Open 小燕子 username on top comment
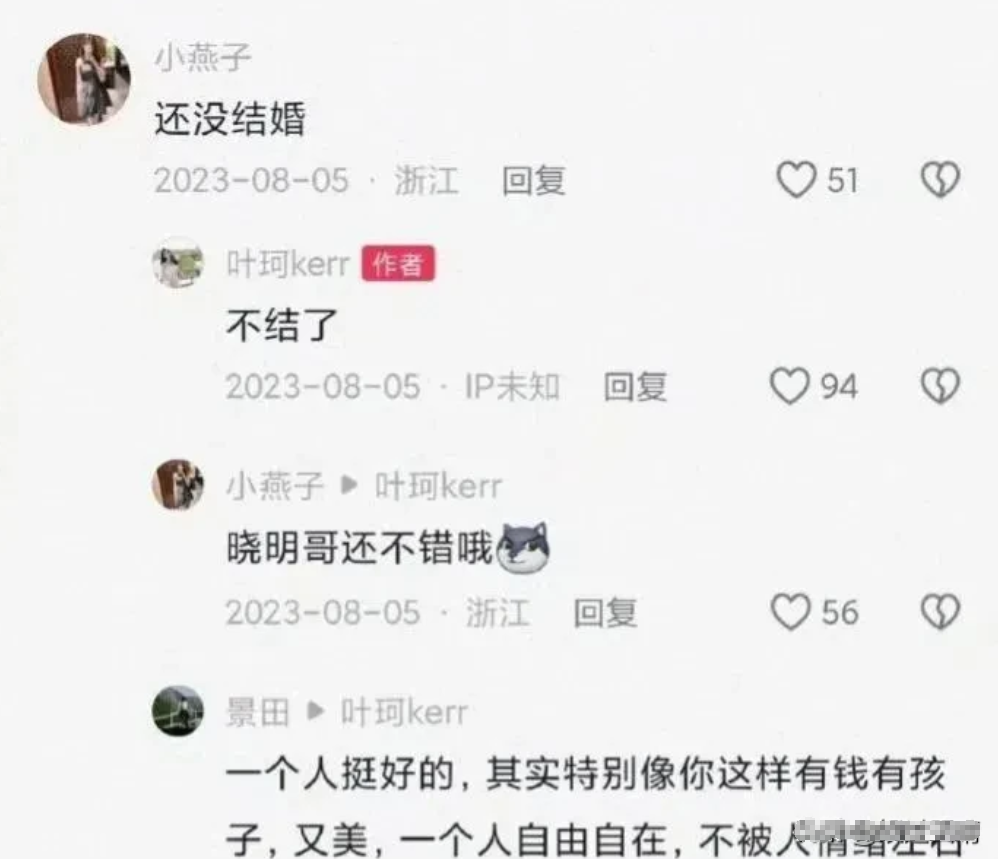998x859 pixels. click(x=203, y=57)
